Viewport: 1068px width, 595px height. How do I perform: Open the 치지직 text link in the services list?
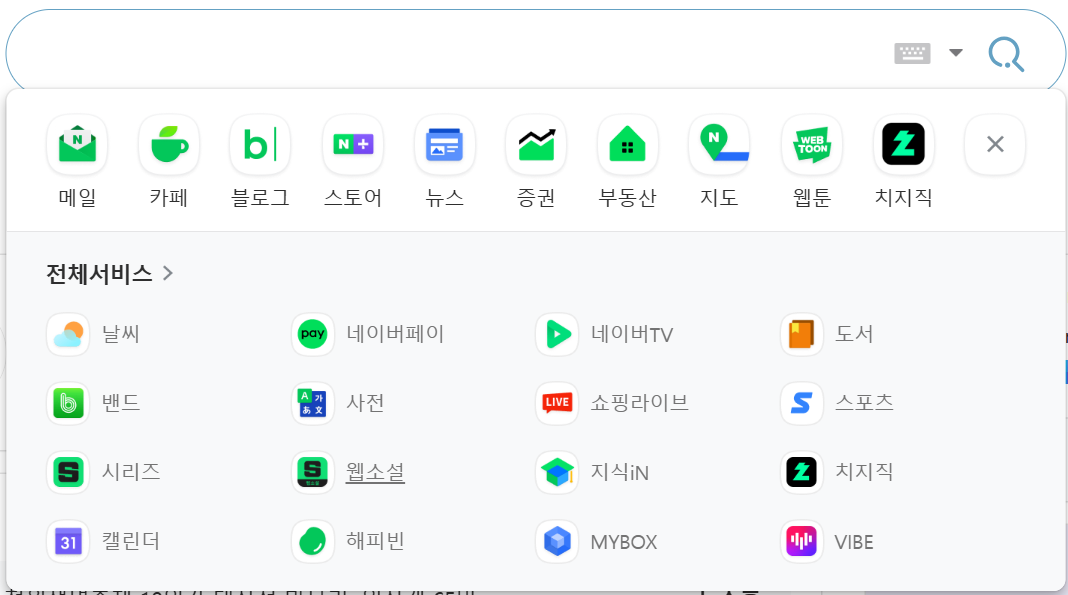[x=864, y=472]
